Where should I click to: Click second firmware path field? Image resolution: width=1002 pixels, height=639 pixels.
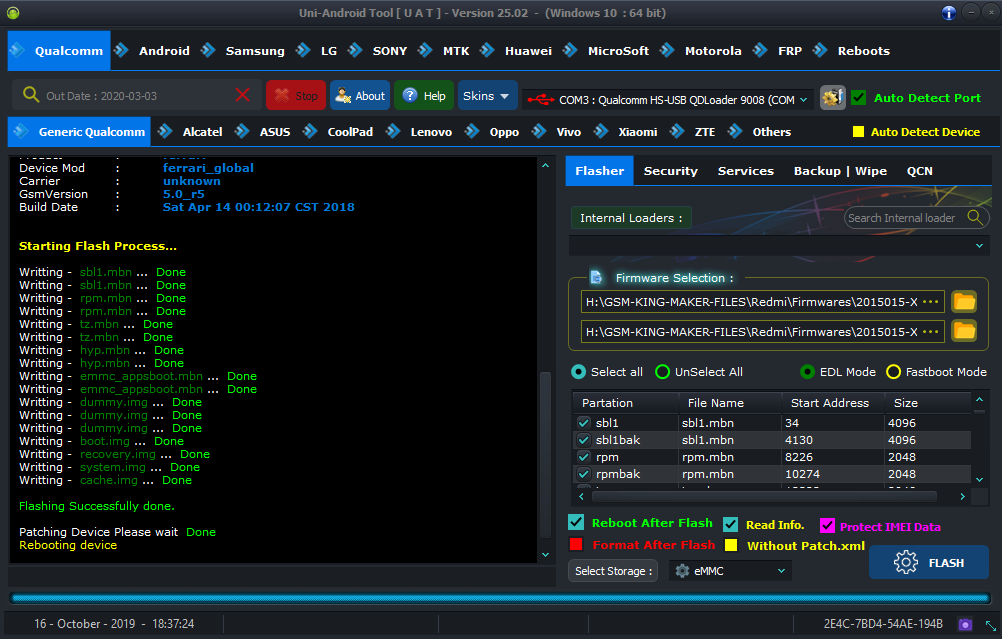pos(762,332)
